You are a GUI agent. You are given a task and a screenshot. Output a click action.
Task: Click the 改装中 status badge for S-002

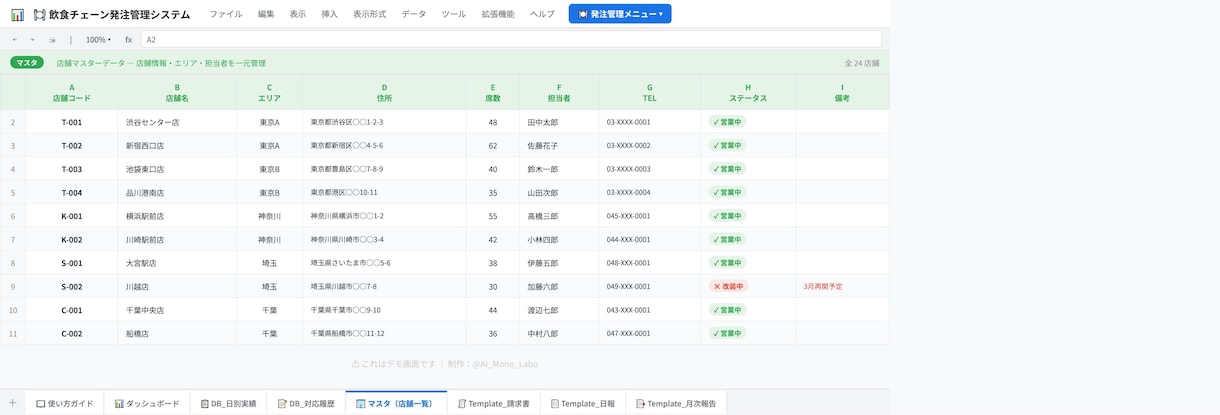(x=728, y=286)
